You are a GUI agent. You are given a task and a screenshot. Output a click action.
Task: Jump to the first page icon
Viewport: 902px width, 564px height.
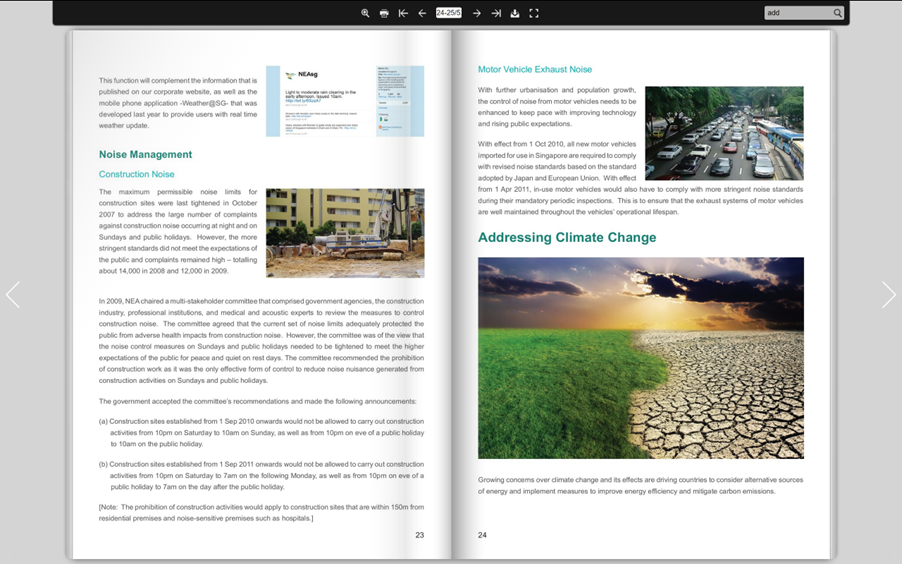point(403,13)
